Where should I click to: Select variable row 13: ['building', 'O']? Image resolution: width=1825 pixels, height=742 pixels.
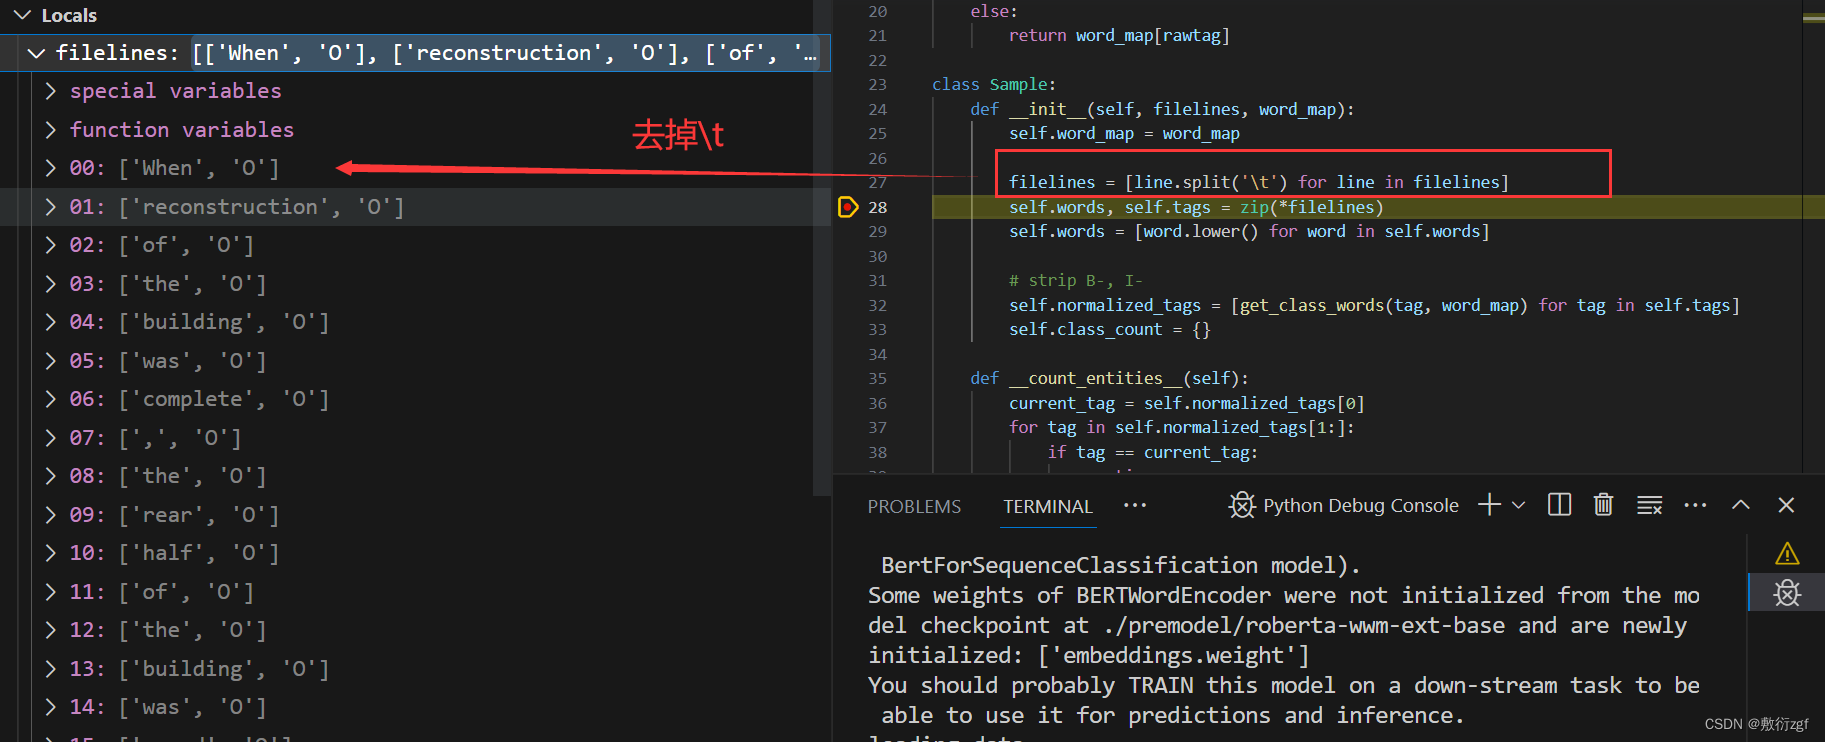[415, 669]
